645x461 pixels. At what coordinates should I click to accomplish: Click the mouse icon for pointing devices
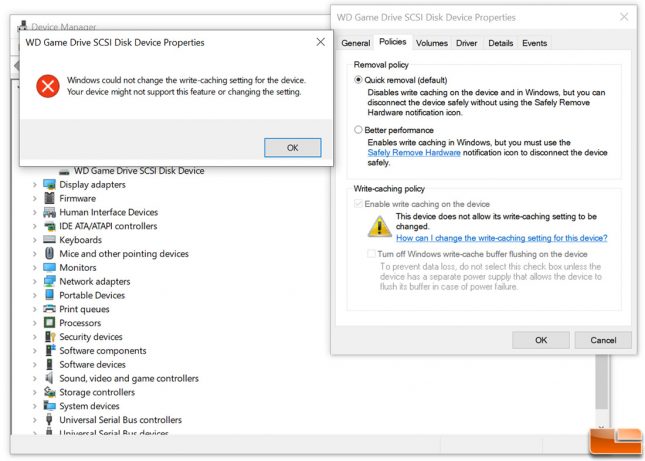click(x=49, y=253)
